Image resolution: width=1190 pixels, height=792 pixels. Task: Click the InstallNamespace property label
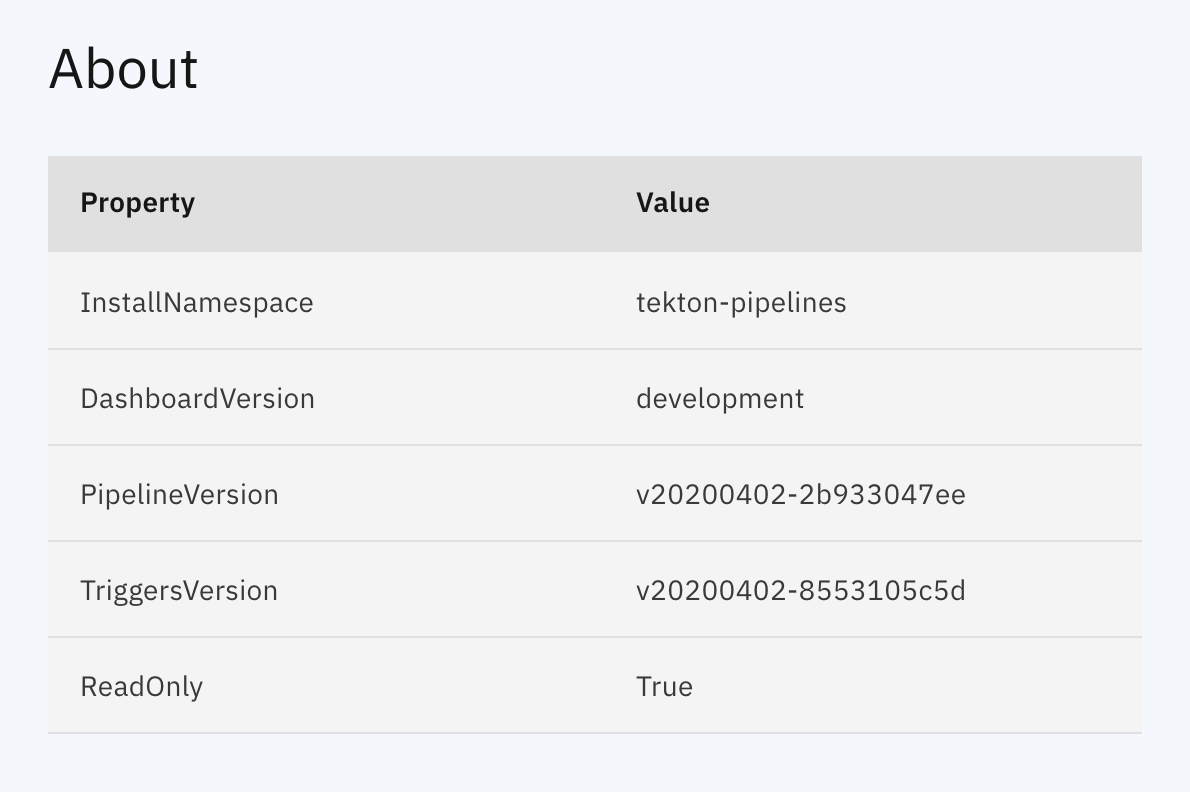click(196, 302)
